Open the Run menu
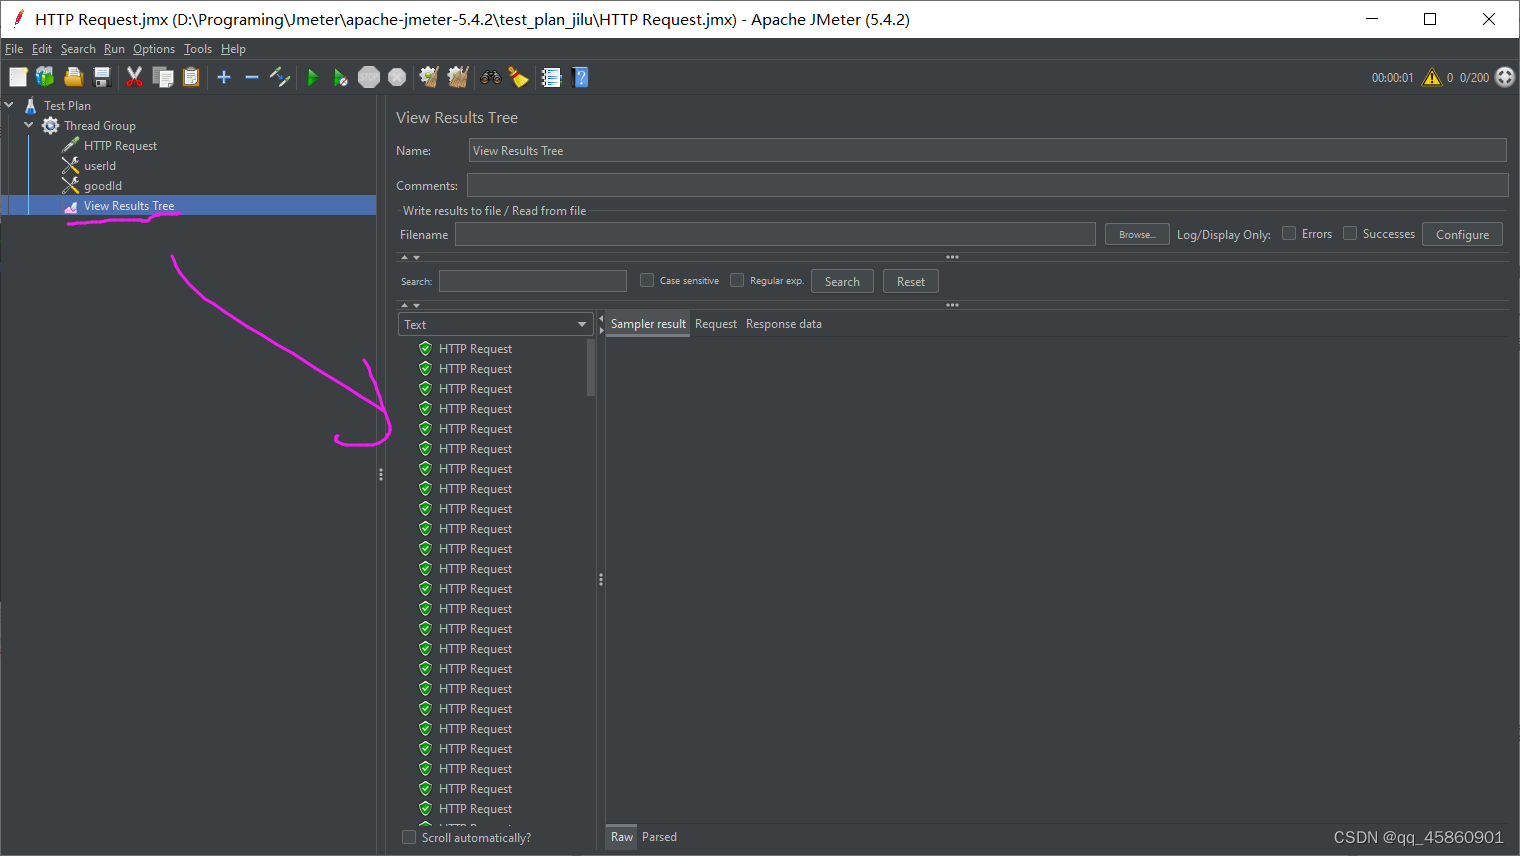Screen dimensions: 1520x856 114,49
